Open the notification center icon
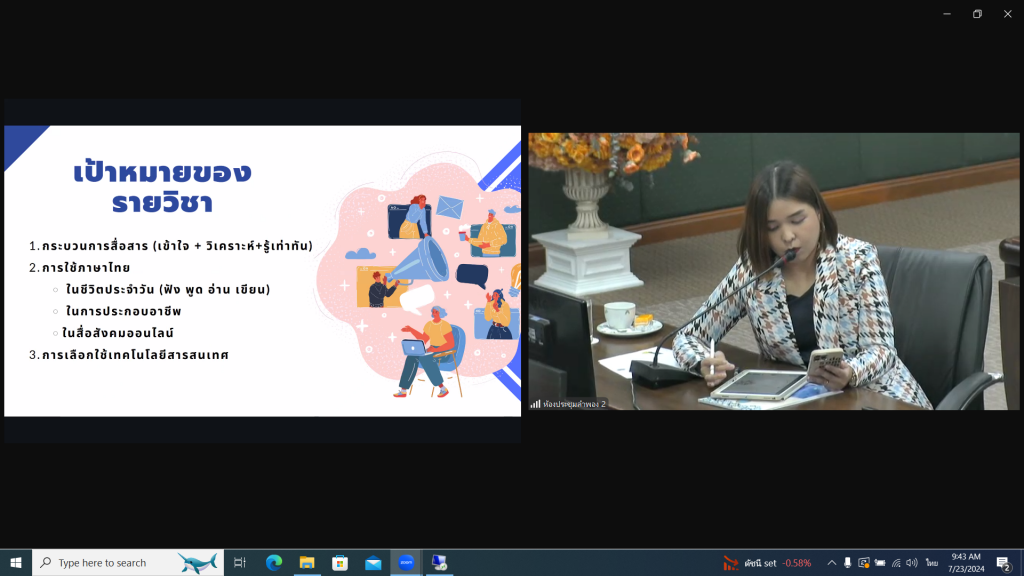Image resolution: width=1024 pixels, height=576 pixels. pos(1003,563)
